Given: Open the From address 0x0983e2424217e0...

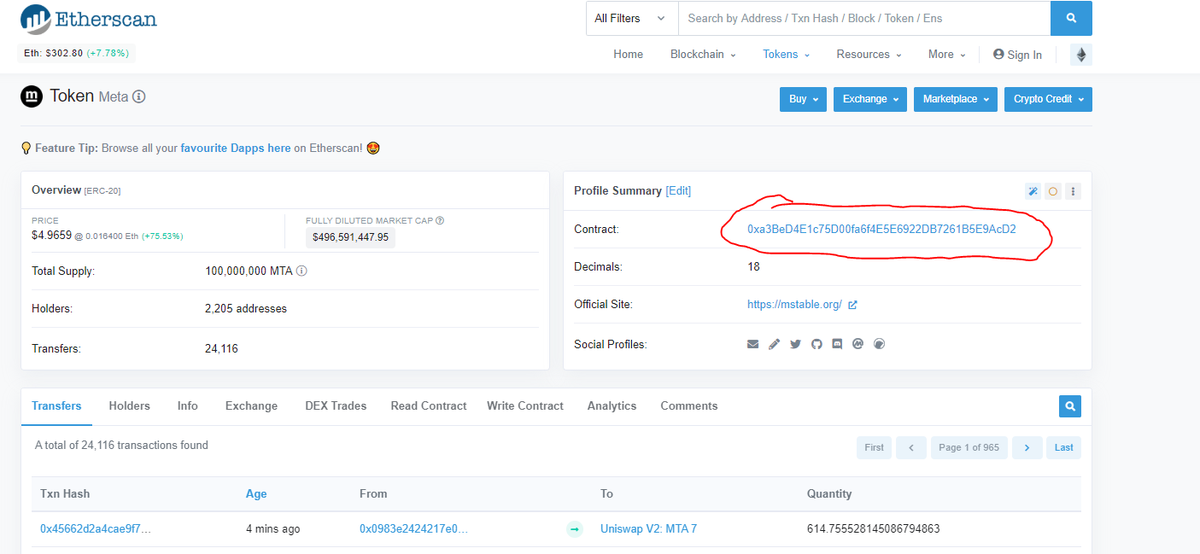Looking at the screenshot, I should [x=413, y=529].
